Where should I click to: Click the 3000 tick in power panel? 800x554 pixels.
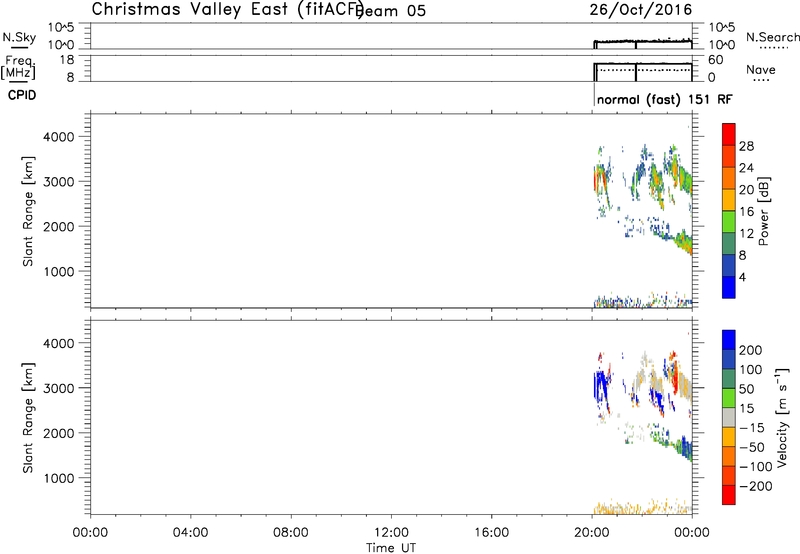tap(59, 182)
